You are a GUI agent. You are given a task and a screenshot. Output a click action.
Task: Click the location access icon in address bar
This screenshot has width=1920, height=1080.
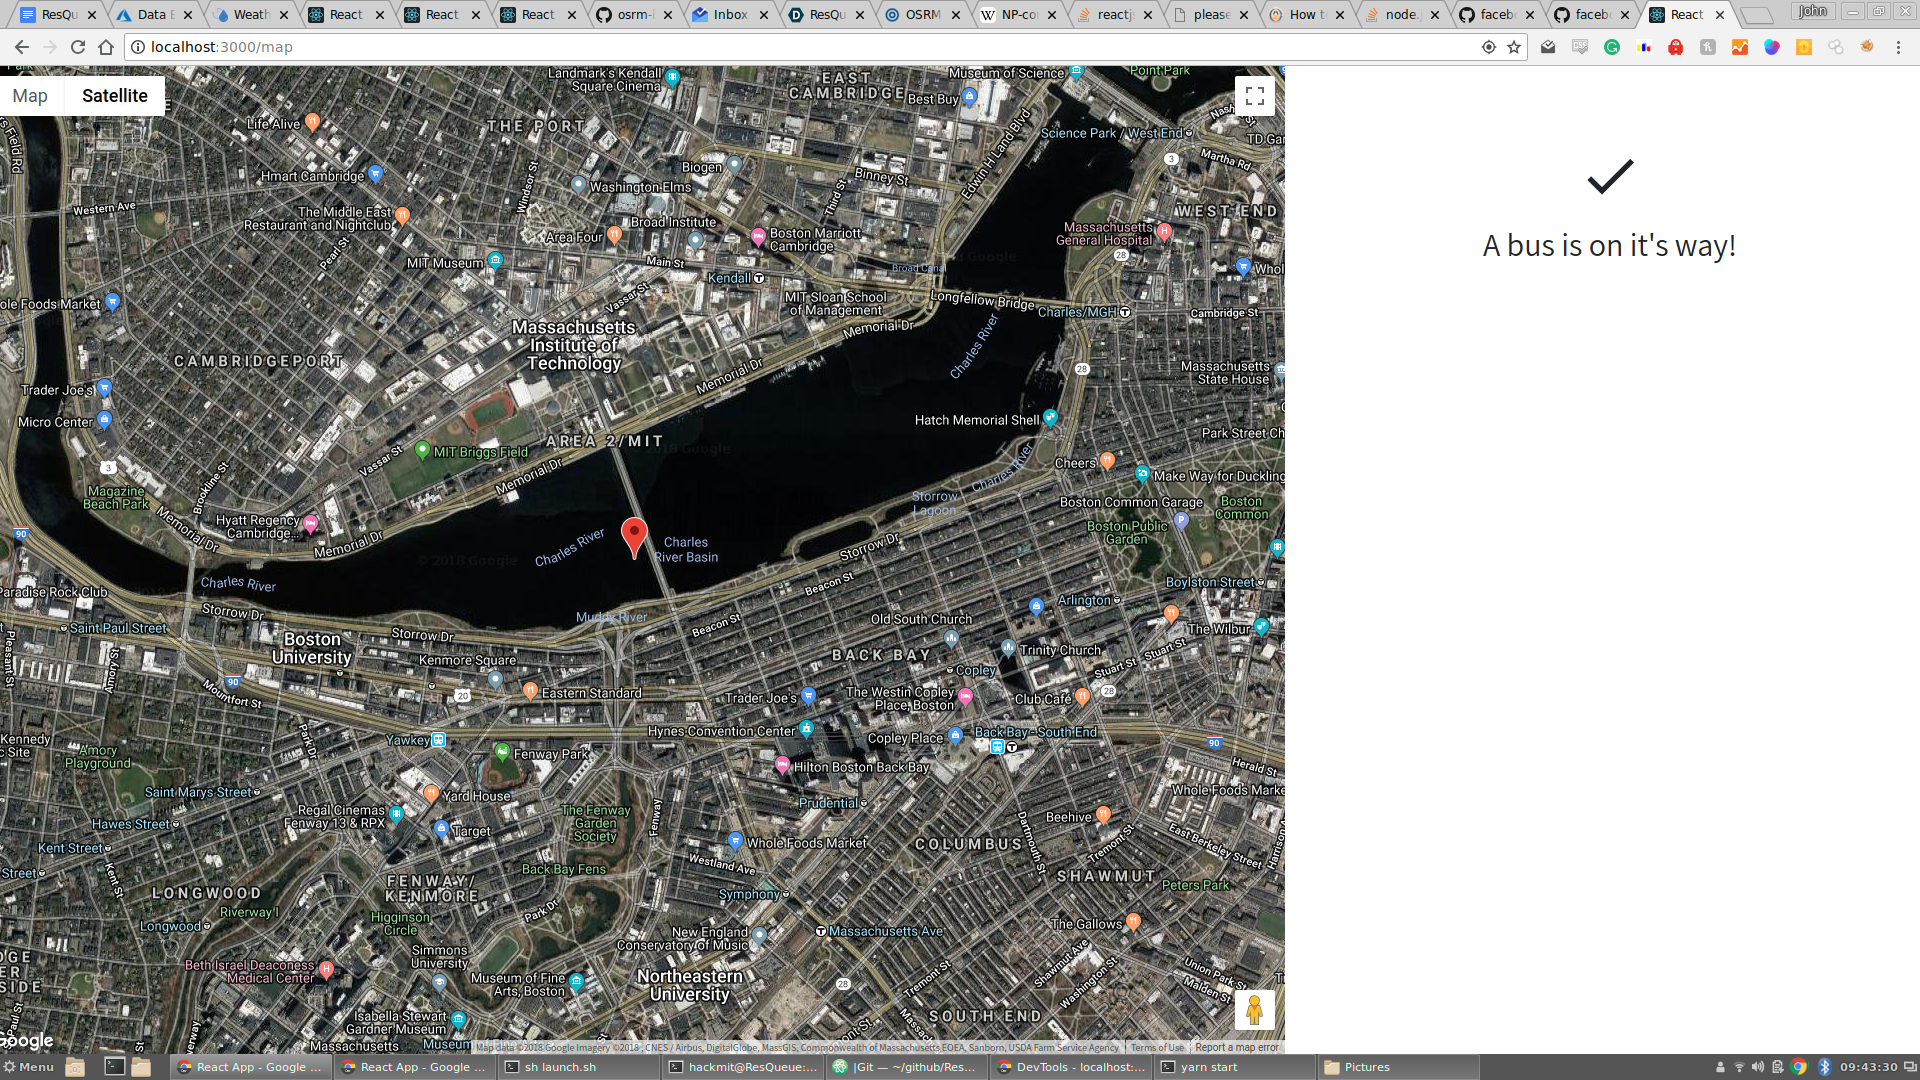pyautogui.click(x=1489, y=47)
